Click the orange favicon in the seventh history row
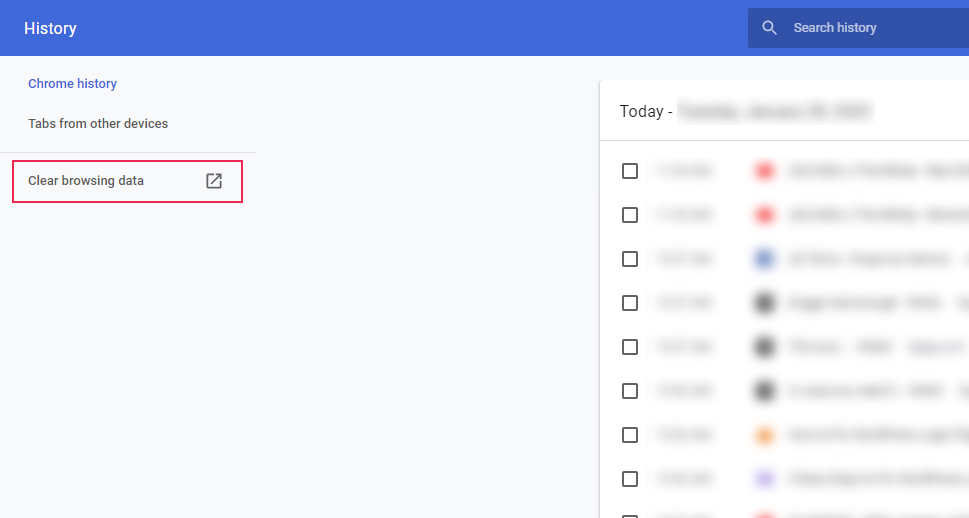Viewport: 969px width, 518px height. pos(765,435)
